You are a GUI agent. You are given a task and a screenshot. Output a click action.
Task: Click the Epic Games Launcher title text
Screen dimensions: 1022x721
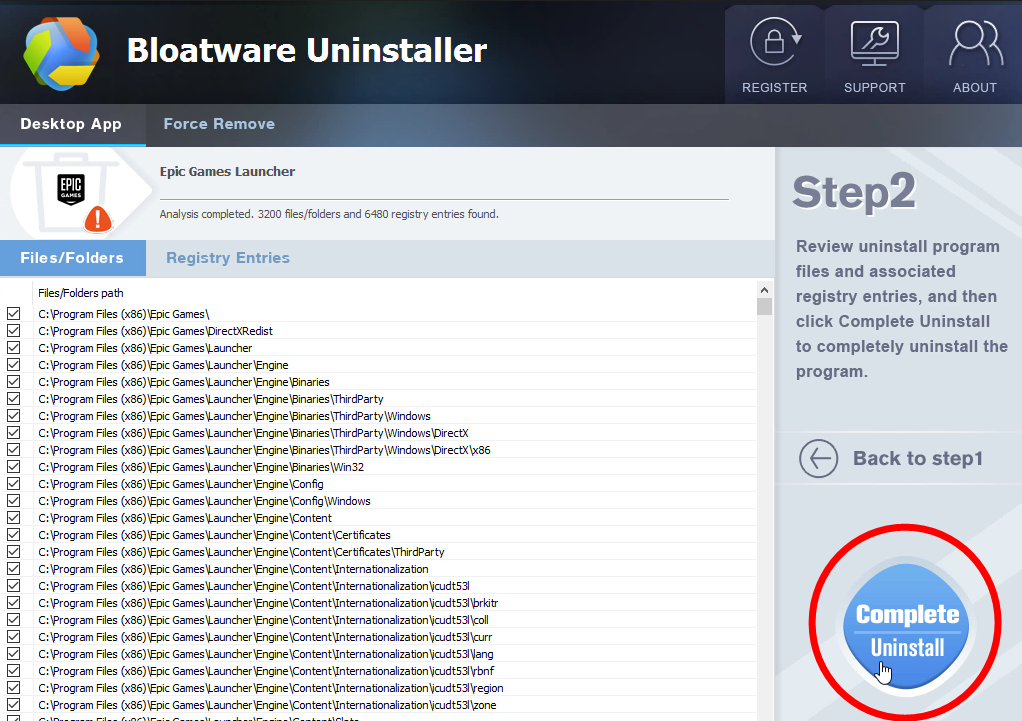click(x=227, y=171)
